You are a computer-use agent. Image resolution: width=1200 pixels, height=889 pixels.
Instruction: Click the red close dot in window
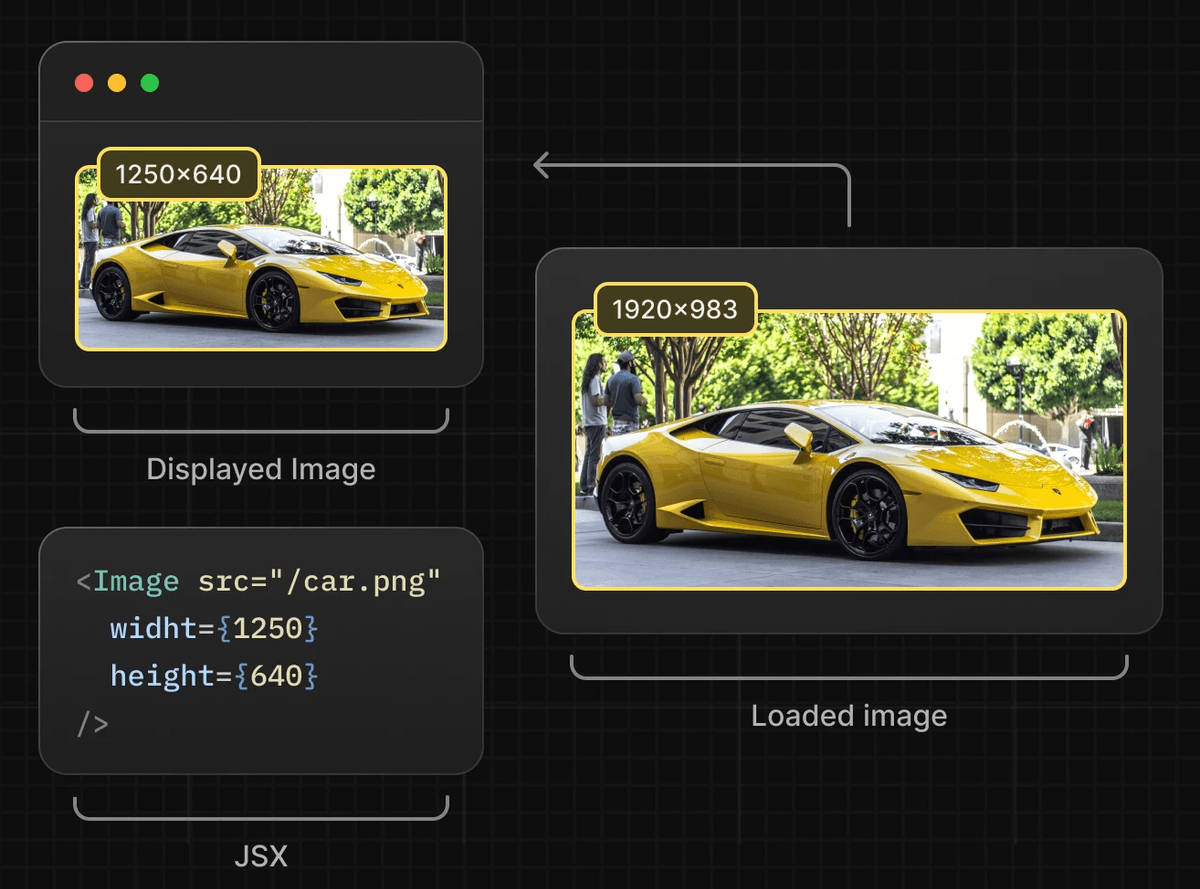[x=84, y=83]
